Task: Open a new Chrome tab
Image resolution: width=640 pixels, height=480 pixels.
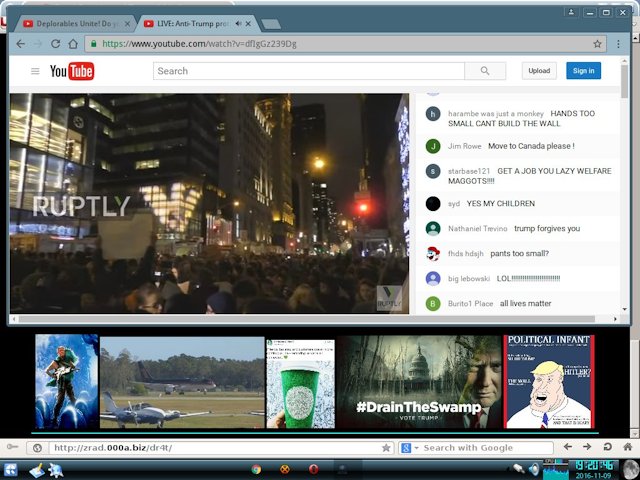Action: [271, 24]
